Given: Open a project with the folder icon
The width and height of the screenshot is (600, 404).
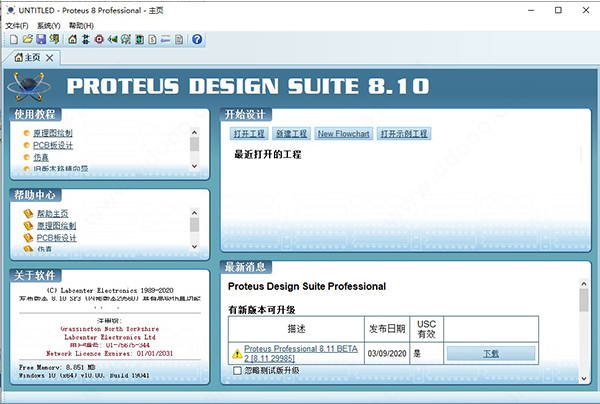Looking at the screenshot, I should (27, 39).
